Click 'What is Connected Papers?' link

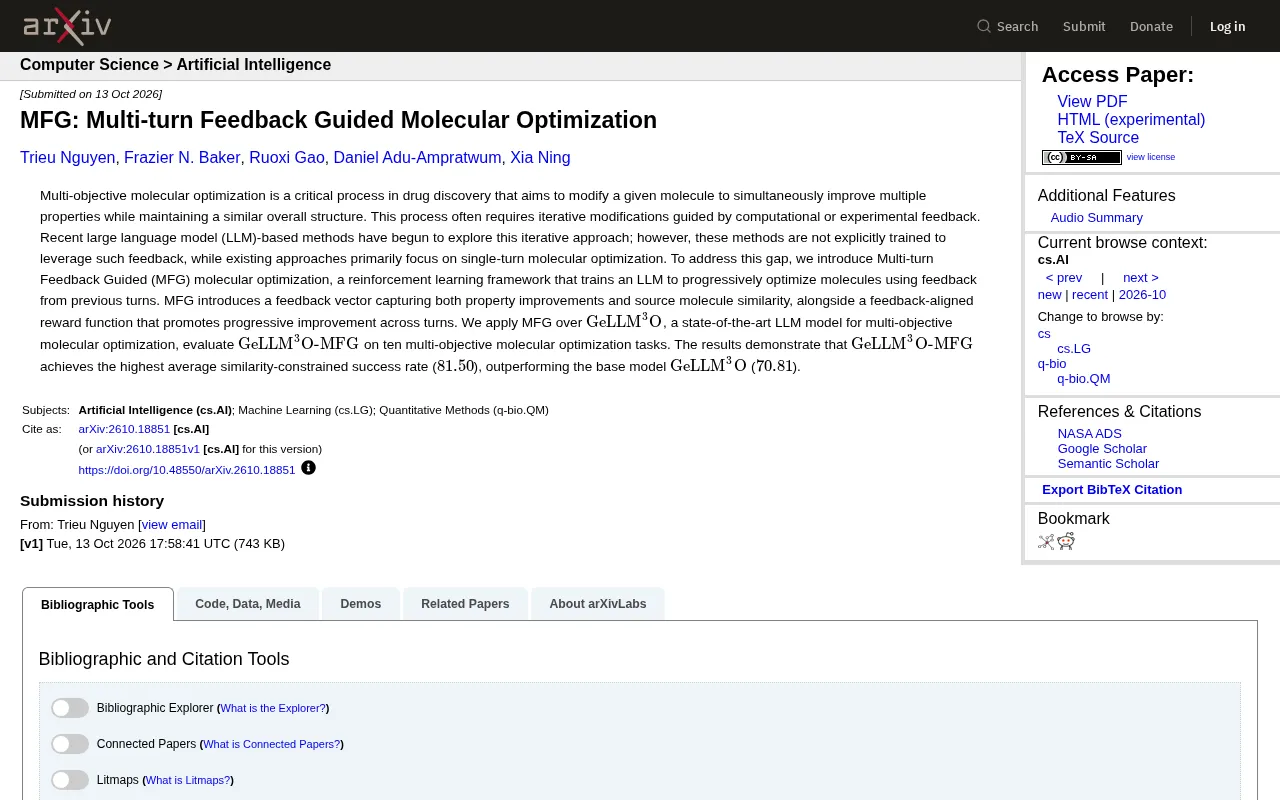pyautogui.click(x=272, y=744)
